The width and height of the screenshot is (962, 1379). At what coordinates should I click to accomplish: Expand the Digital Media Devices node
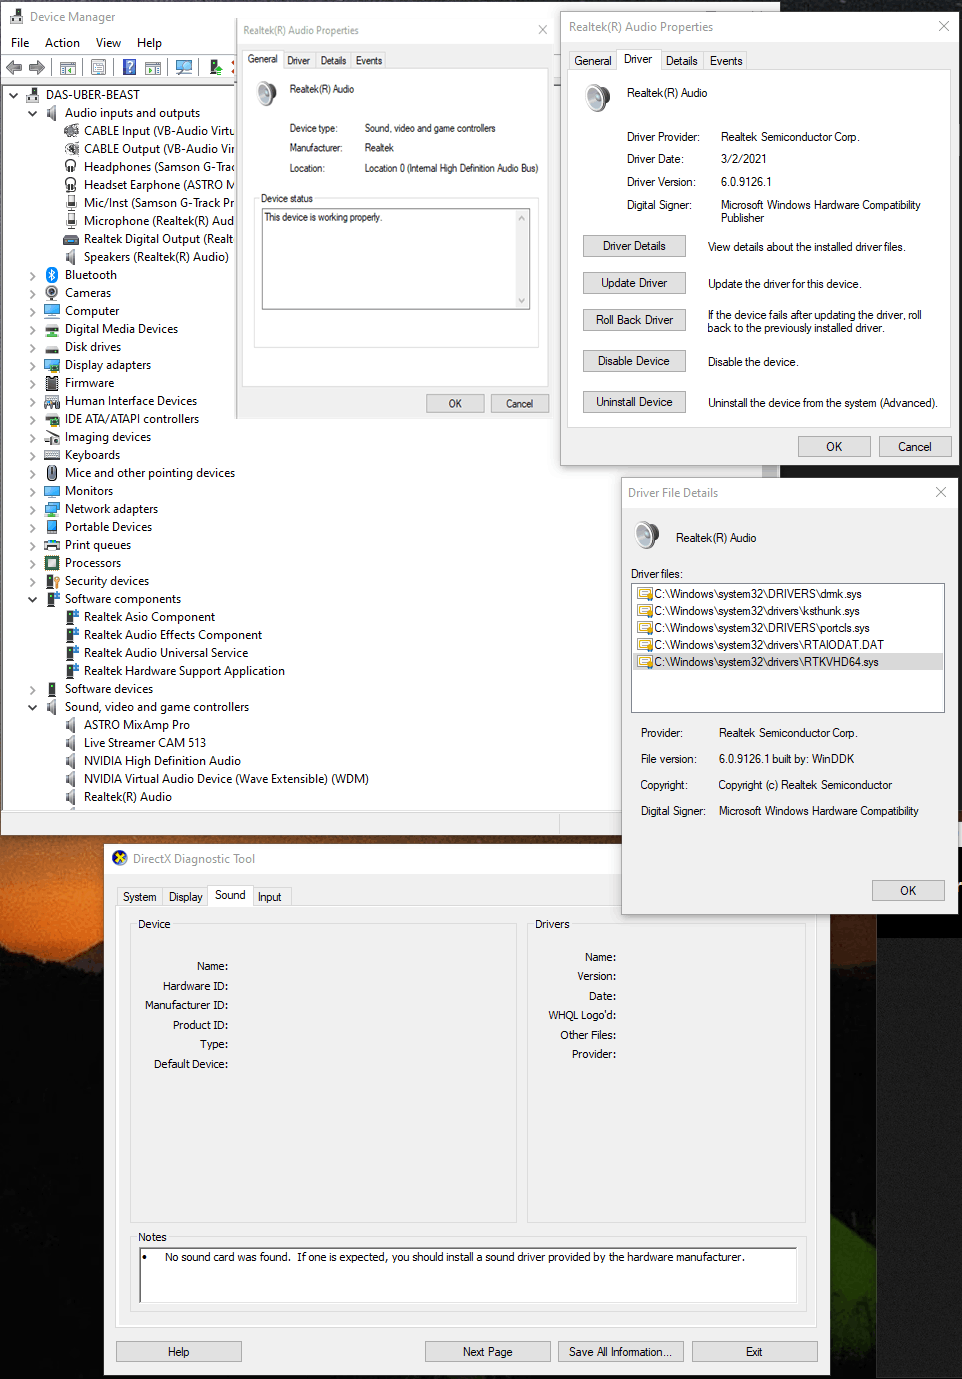(32, 329)
